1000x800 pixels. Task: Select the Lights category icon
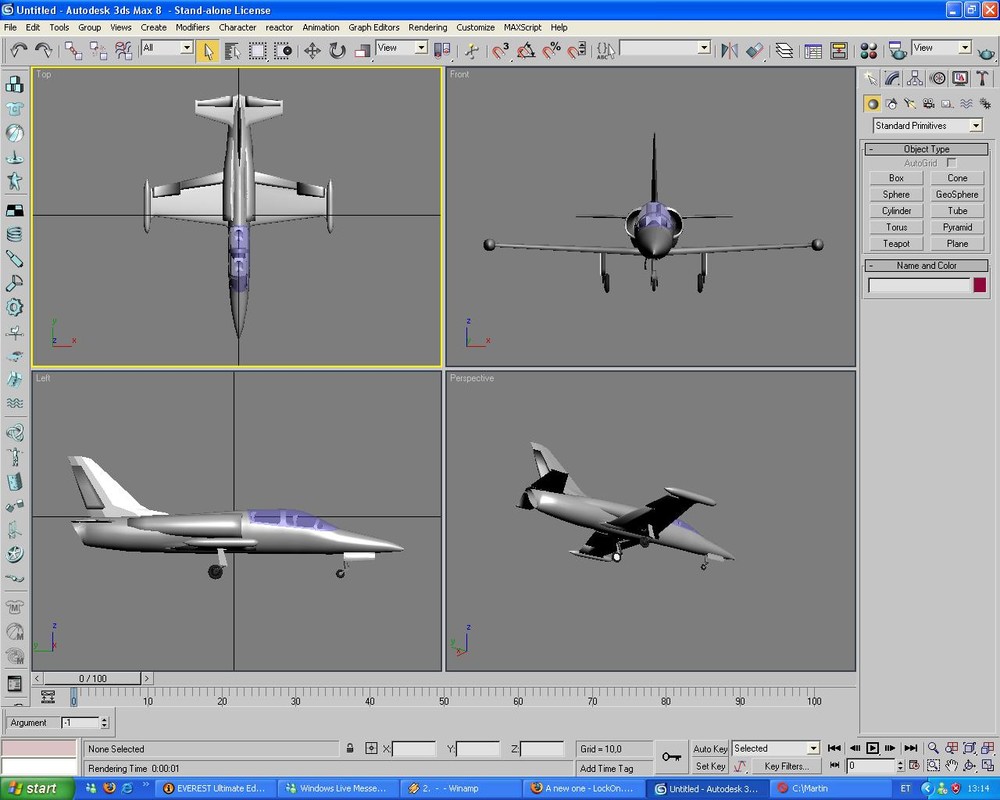[x=910, y=103]
